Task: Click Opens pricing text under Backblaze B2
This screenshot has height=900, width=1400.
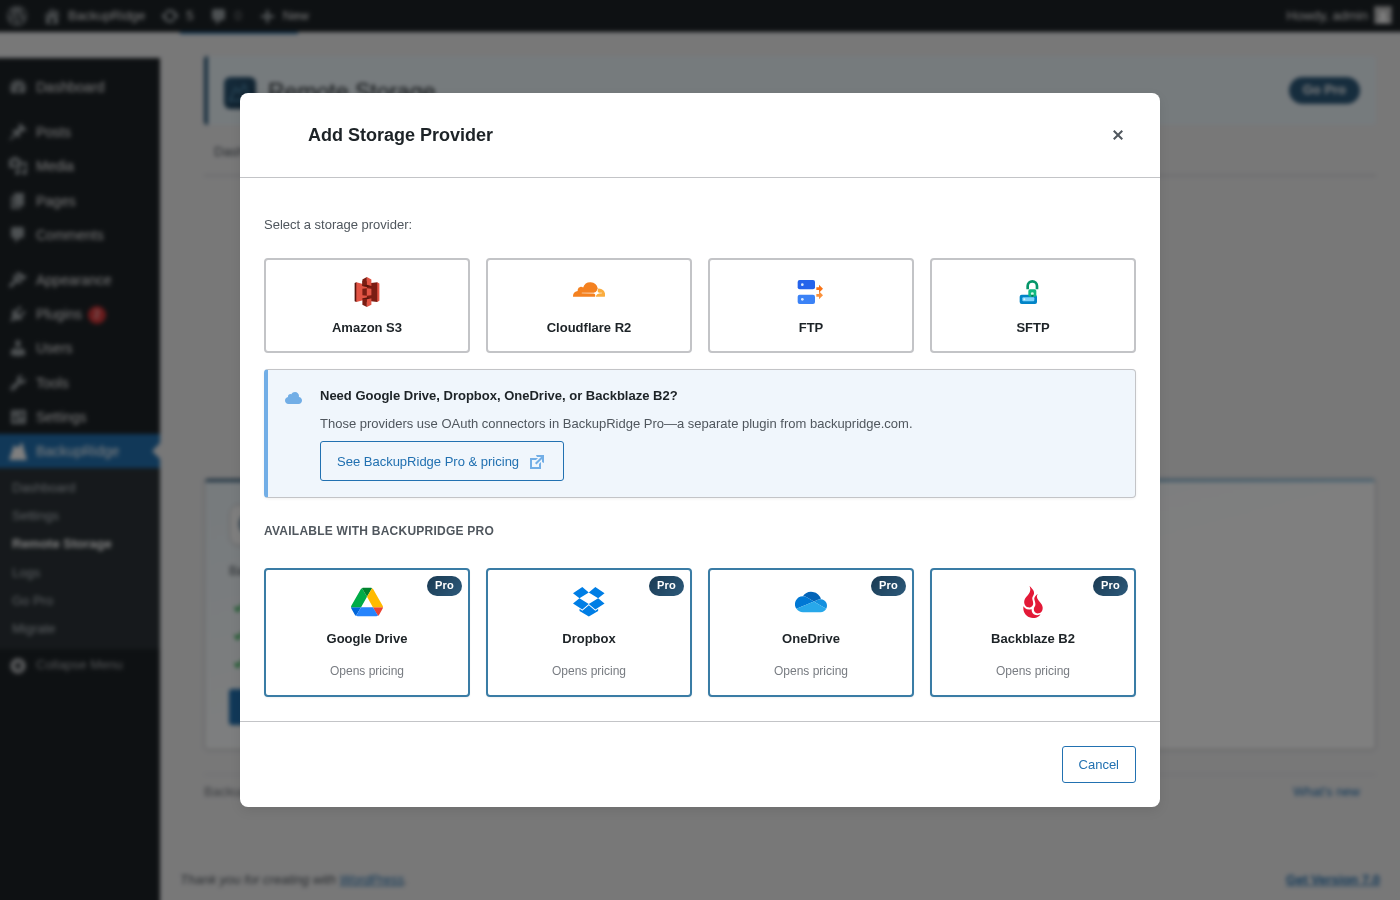Action: [1033, 671]
